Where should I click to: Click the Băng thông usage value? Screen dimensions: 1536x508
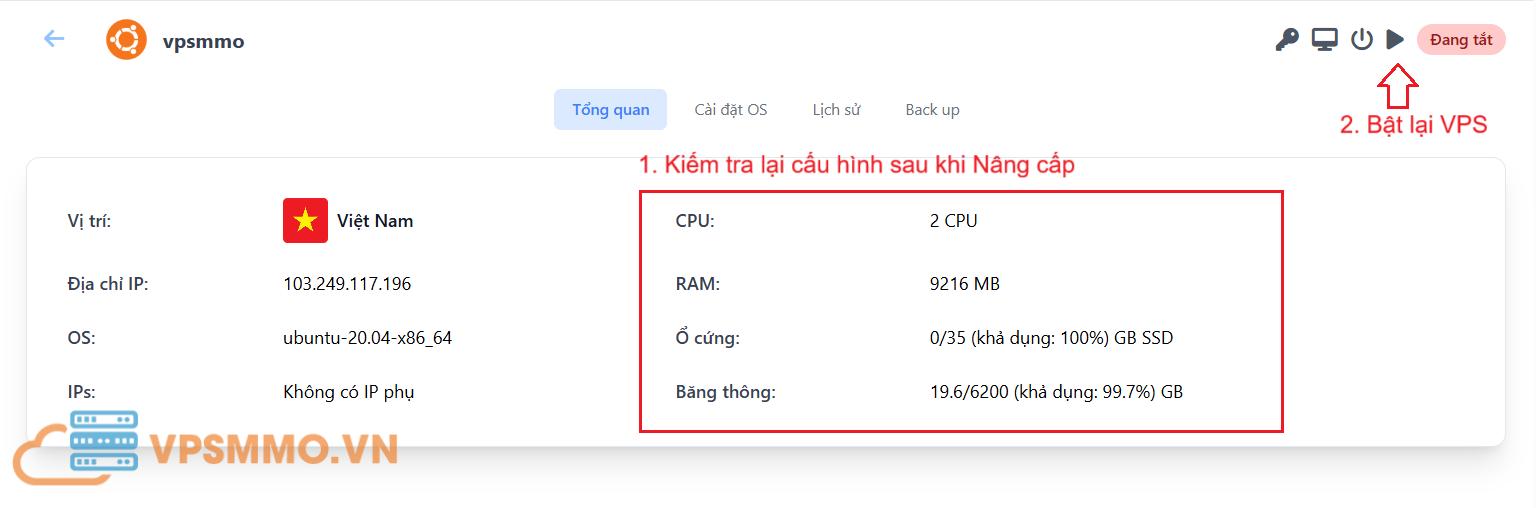(1056, 392)
